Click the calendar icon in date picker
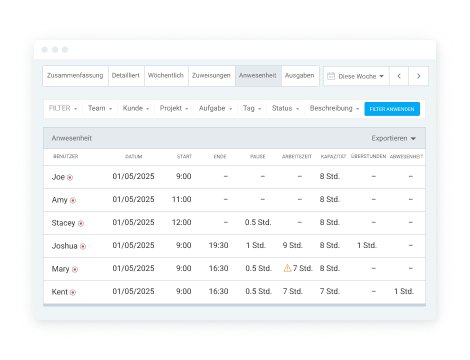 click(331, 76)
